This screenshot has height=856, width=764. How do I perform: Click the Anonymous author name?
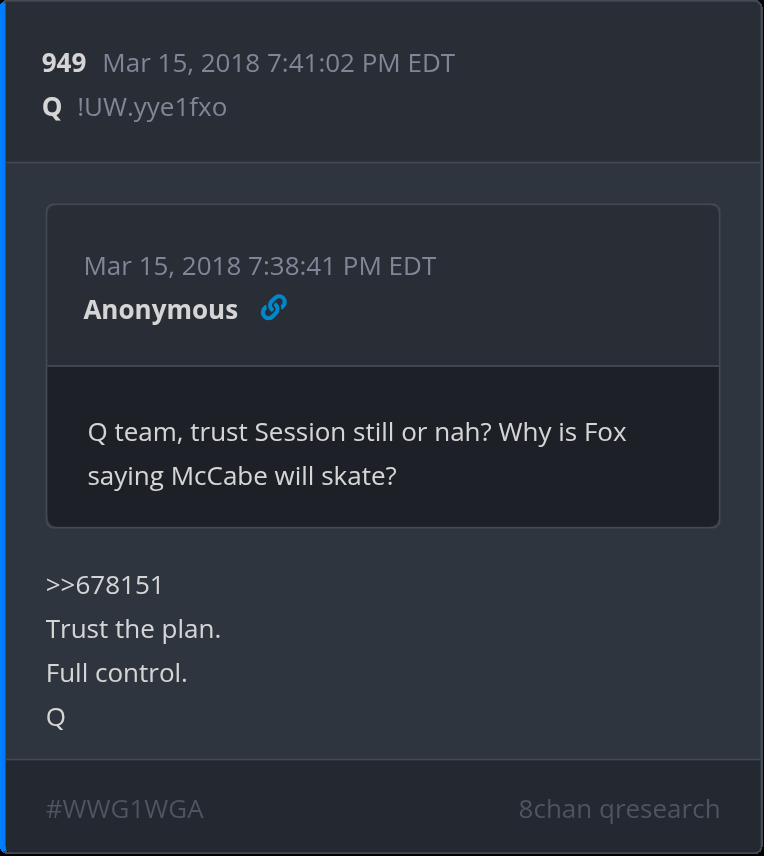pyautogui.click(x=161, y=310)
